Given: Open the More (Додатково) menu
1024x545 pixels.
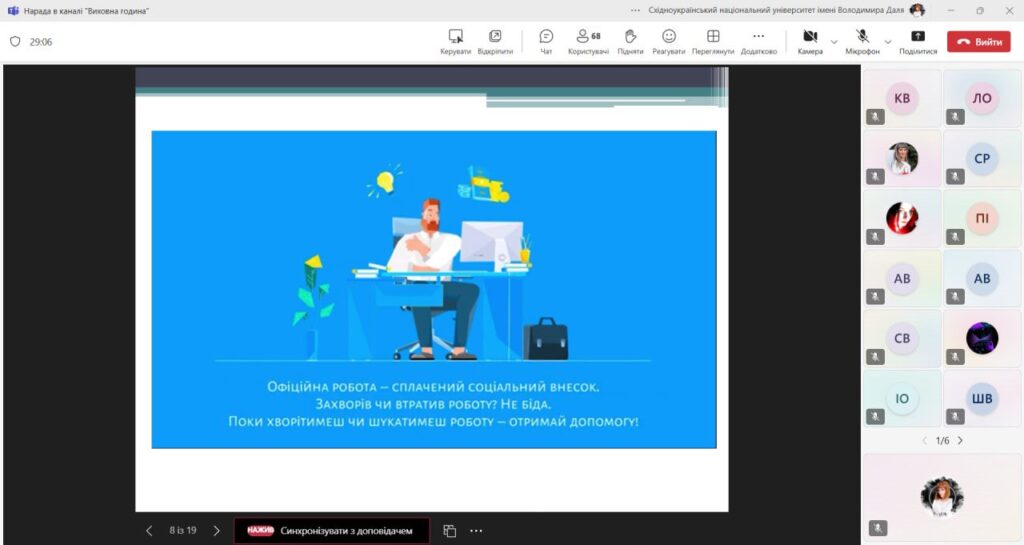Looking at the screenshot, I should pos(758,37).
